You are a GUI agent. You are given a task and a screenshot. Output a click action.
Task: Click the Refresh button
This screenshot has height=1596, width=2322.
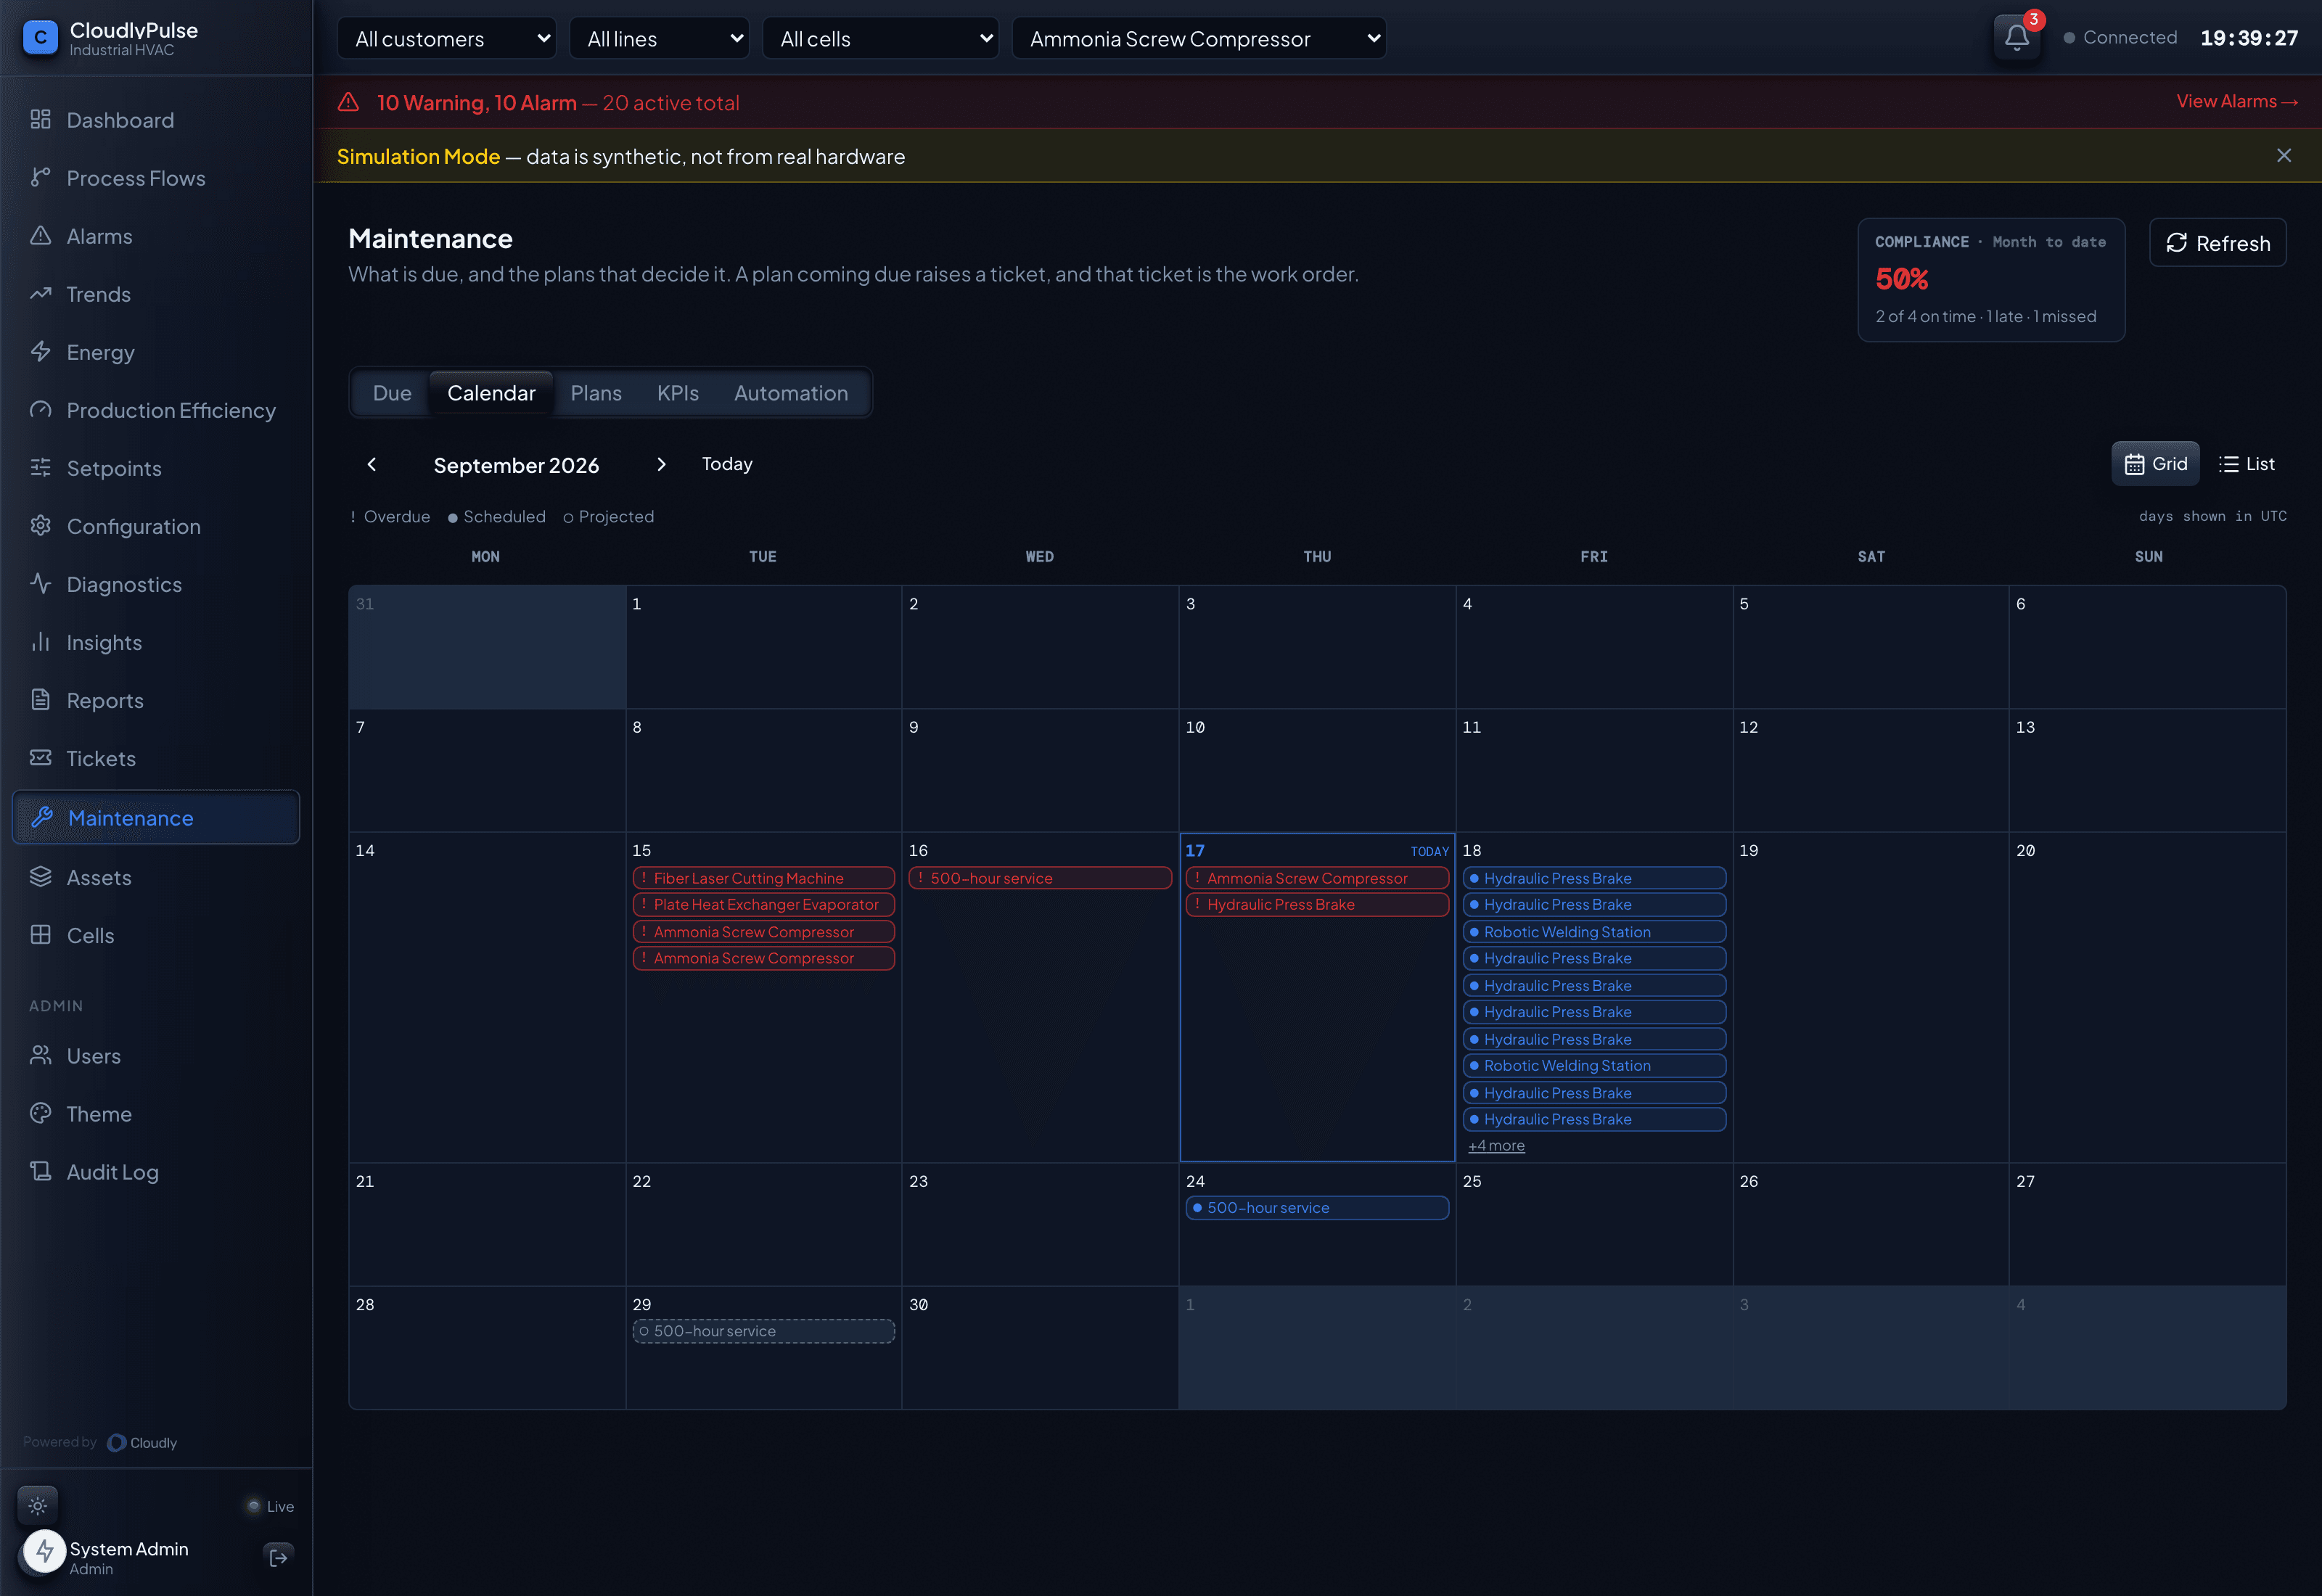pyautogui.click(x=2217, y=243)
